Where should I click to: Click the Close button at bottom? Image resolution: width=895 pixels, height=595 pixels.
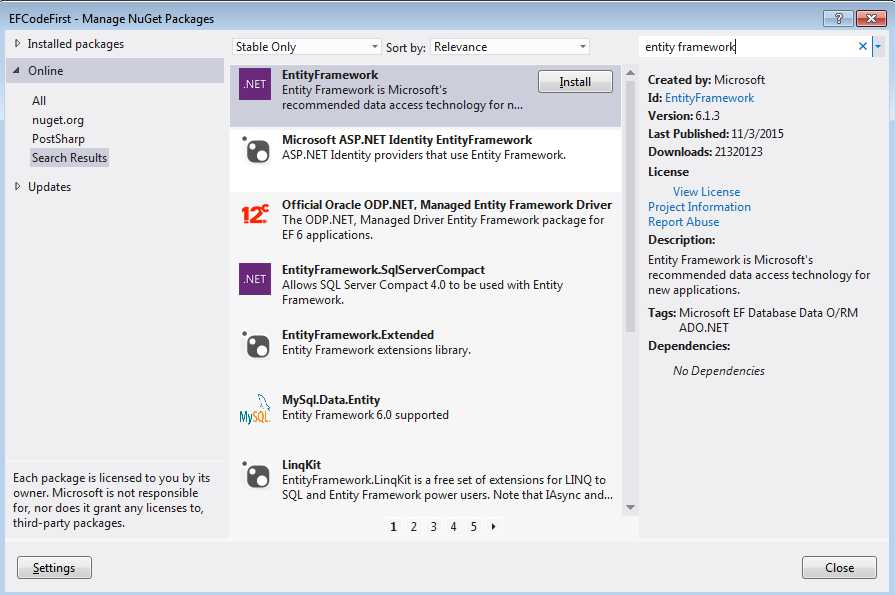839,568
